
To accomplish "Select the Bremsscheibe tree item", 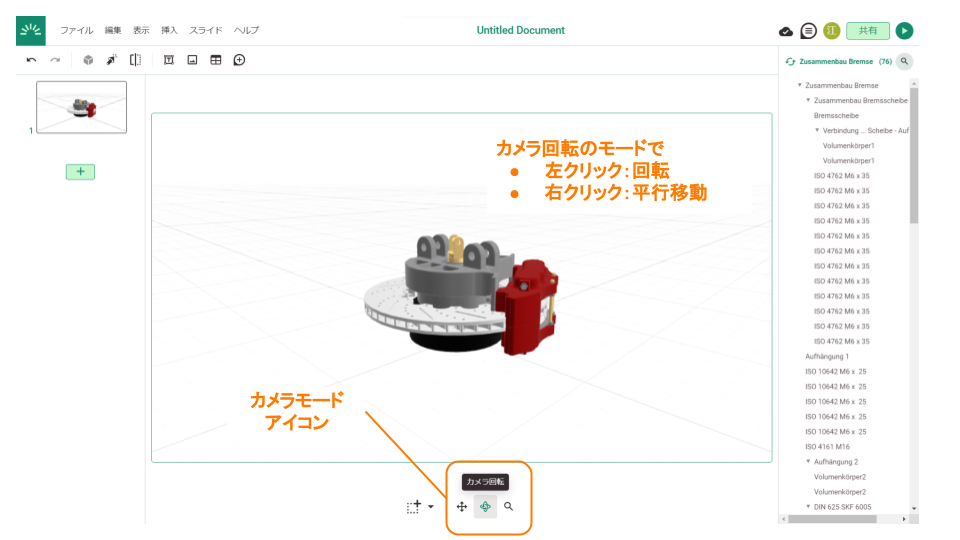I will (836, 116).
